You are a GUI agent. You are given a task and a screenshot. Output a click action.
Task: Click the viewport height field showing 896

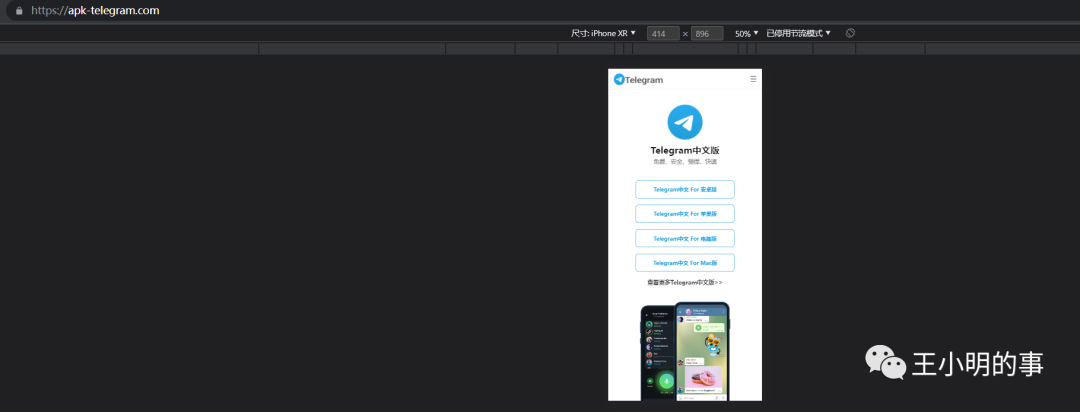[x=707, y=33]
